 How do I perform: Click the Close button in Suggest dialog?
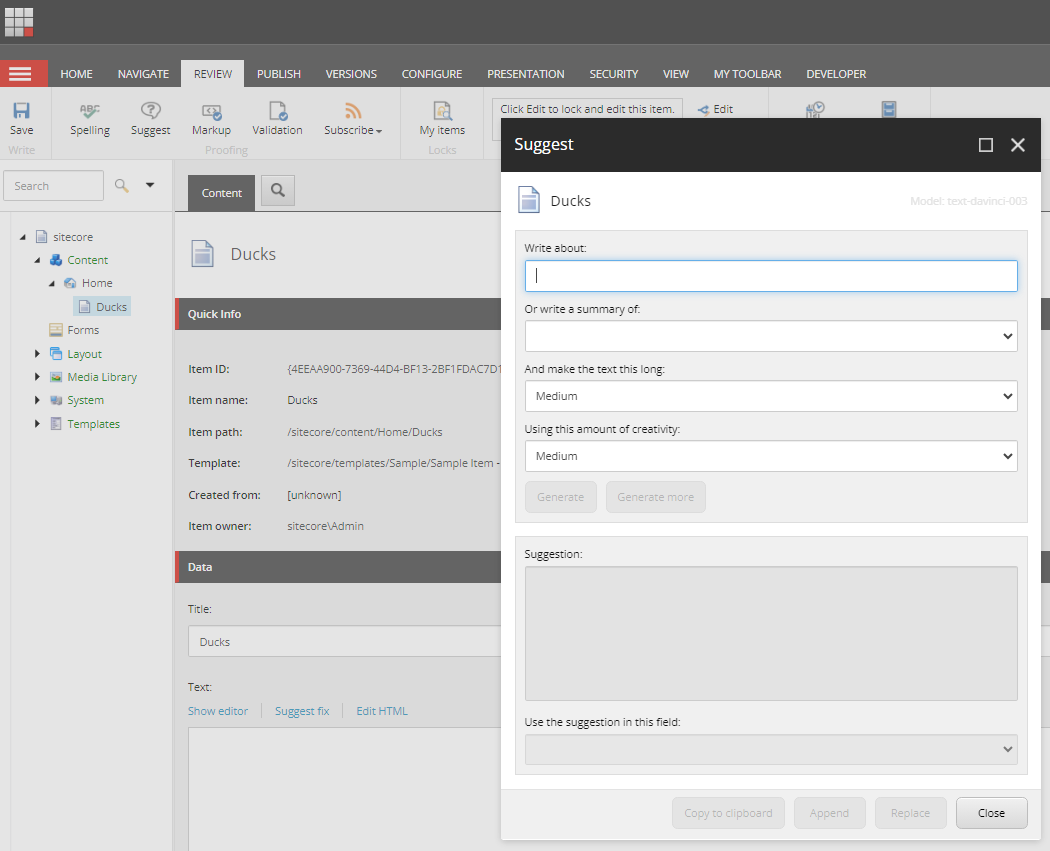click(x=991, y=813)
